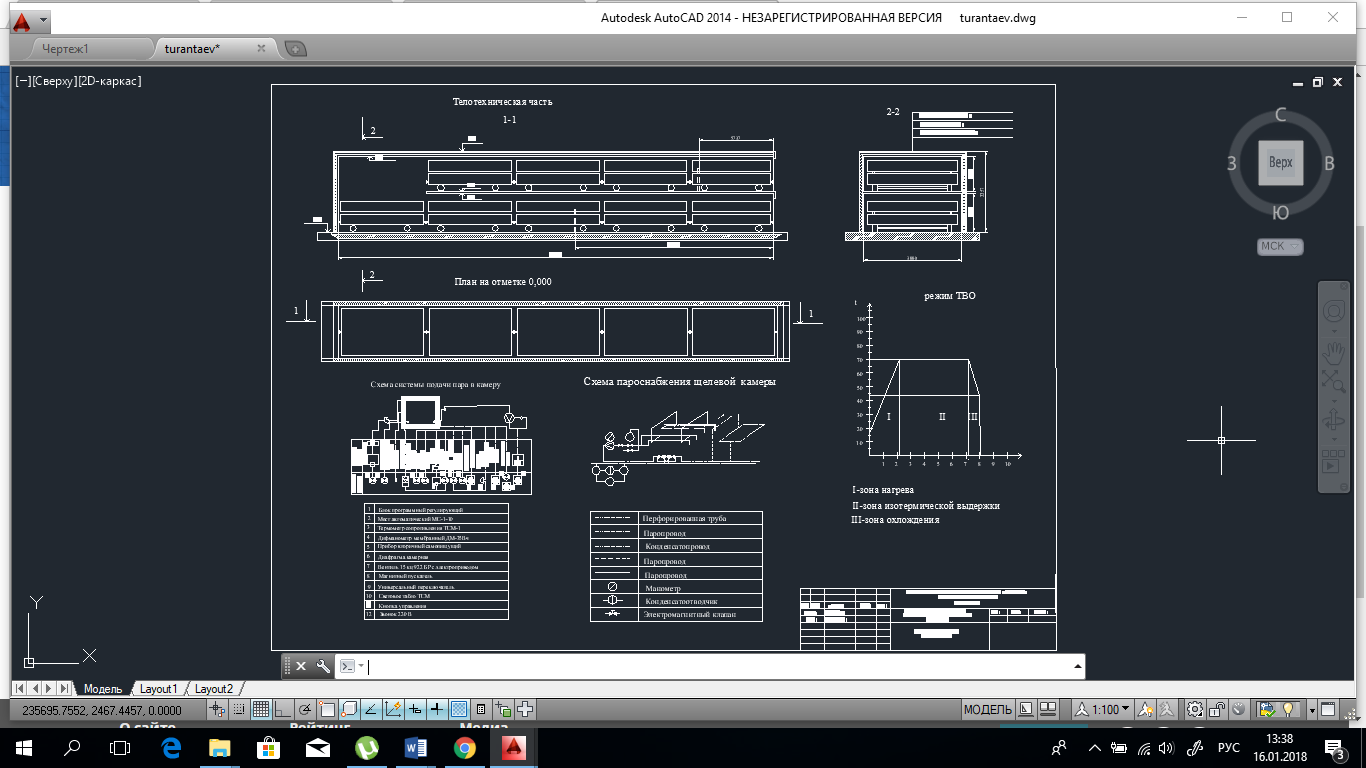Toggle Lineweight display in status bar

[438, 710]
